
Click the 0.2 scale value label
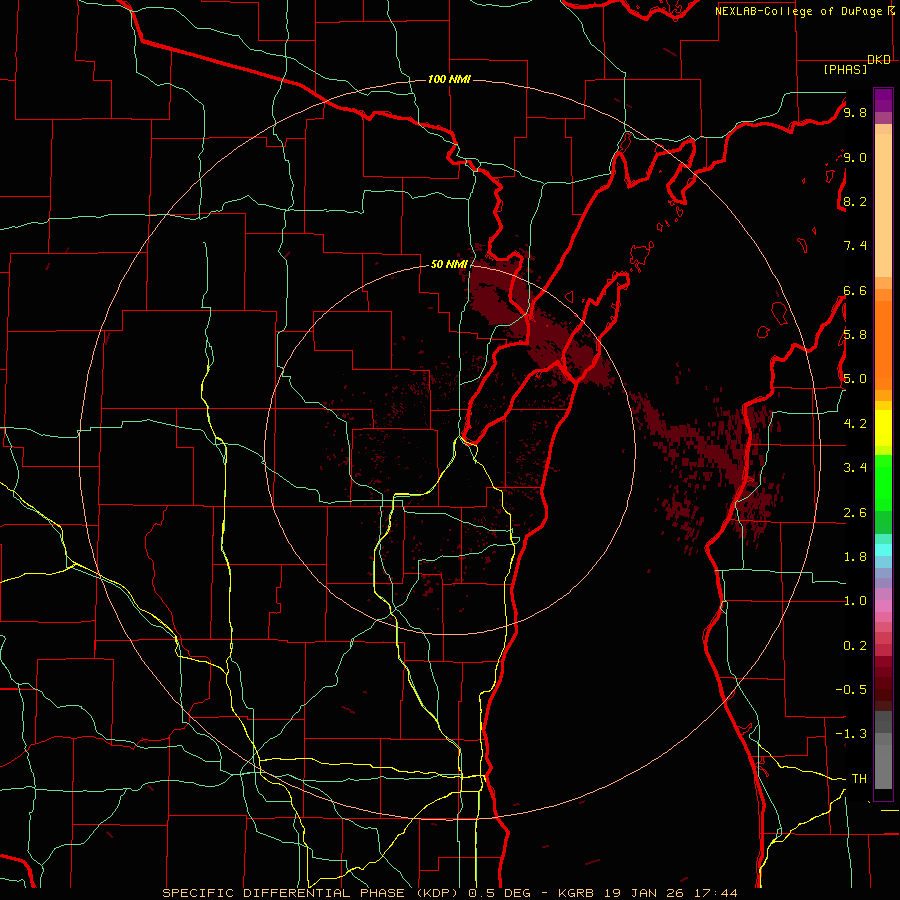point(855,646)
